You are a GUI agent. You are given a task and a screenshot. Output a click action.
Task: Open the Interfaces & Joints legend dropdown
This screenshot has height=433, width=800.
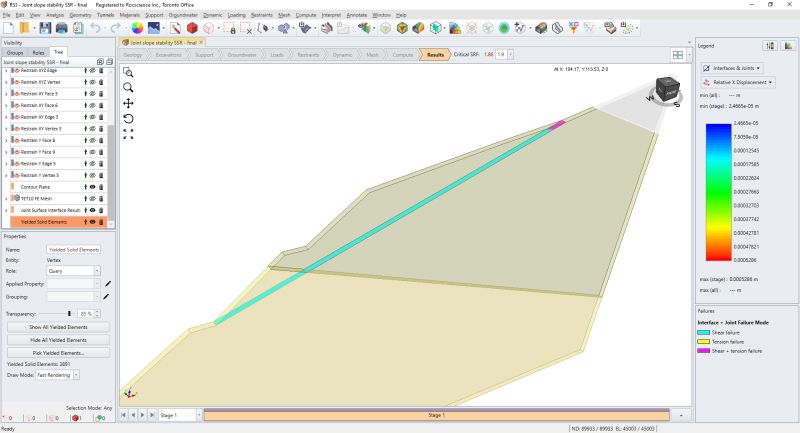click(x=732, y=68)
